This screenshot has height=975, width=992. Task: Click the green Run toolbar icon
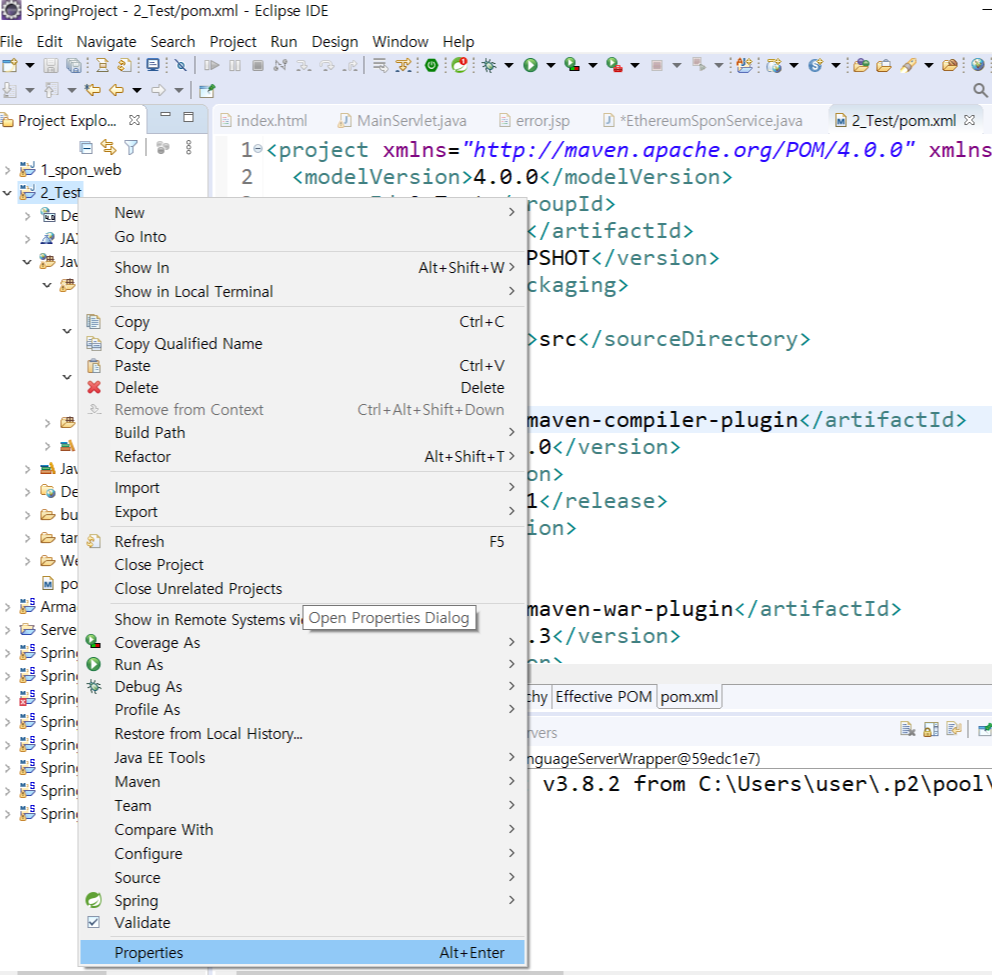pyautogui.click(x=531, y=65)
